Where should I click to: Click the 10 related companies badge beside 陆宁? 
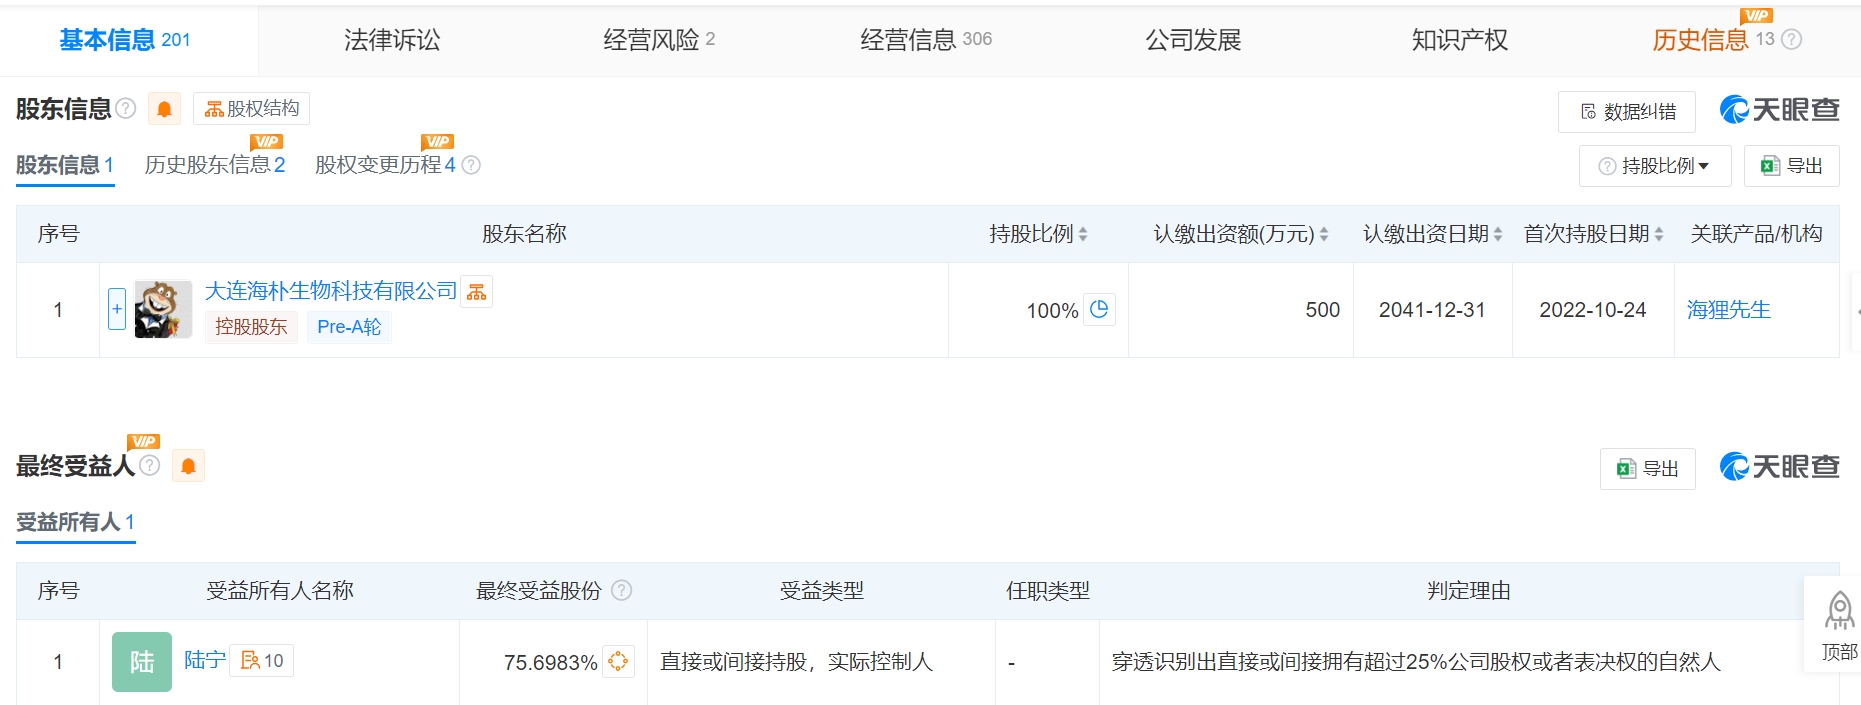(x=262, y=661)
